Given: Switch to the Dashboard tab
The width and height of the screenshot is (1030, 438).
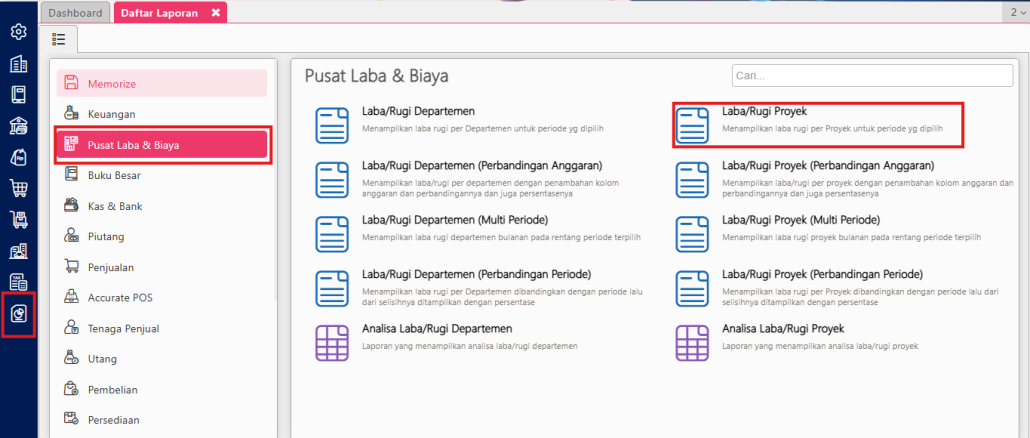Looking at the screenshot, I should click(76, 13).
